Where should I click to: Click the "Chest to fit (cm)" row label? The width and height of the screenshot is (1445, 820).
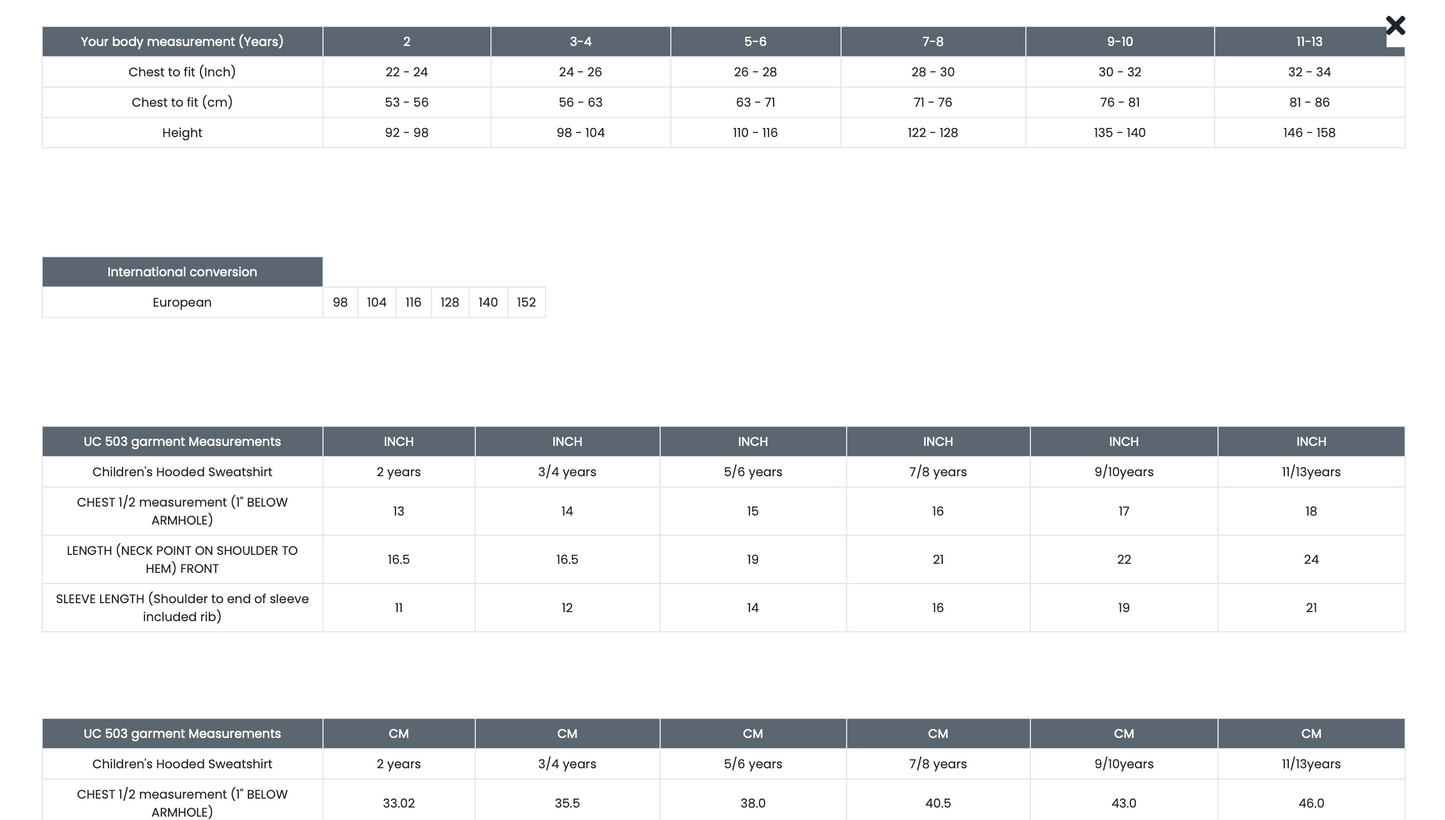(x=182, y=102)
